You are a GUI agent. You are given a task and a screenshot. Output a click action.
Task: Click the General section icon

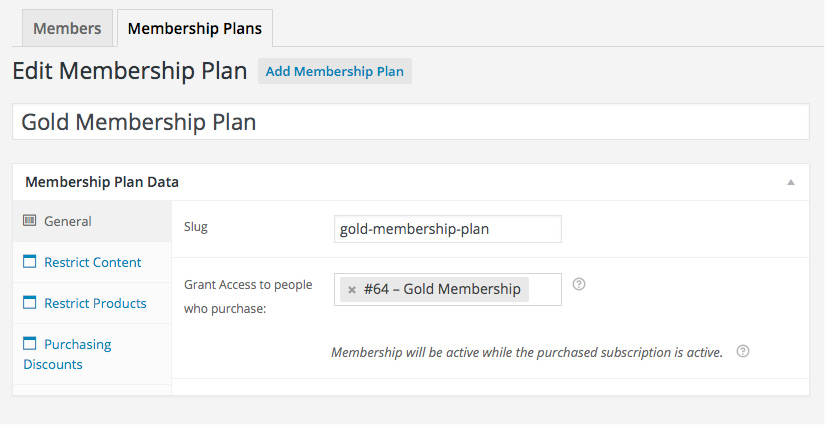tap(29, 220)
